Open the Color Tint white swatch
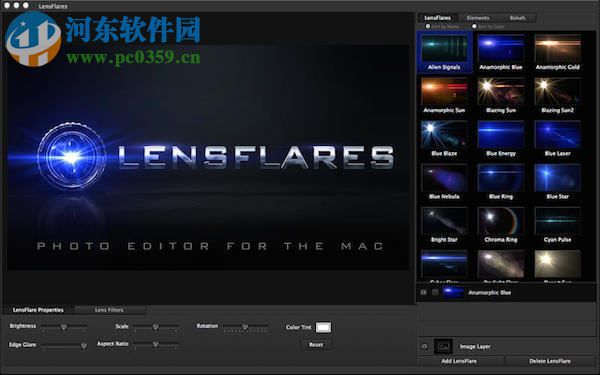The image size is (600, 375). 323,327
